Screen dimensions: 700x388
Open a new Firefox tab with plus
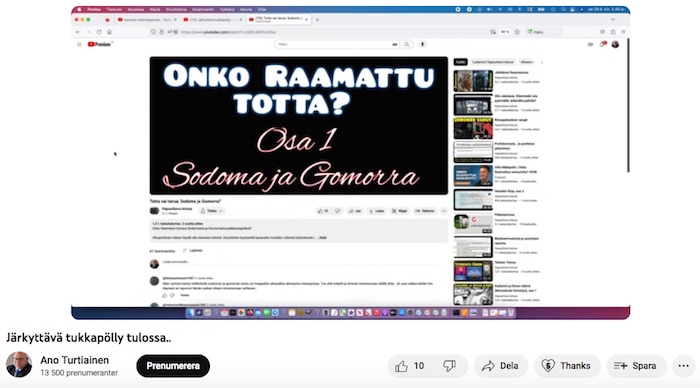(x=317, y=20)
